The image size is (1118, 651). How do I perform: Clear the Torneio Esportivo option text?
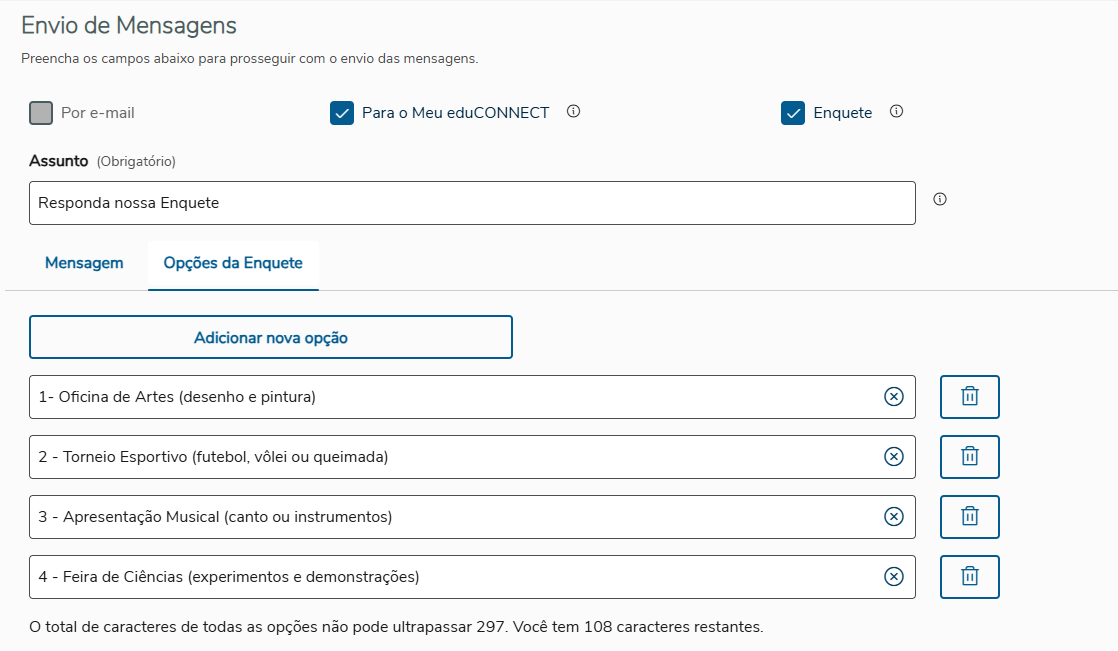(x=894, y=457)
